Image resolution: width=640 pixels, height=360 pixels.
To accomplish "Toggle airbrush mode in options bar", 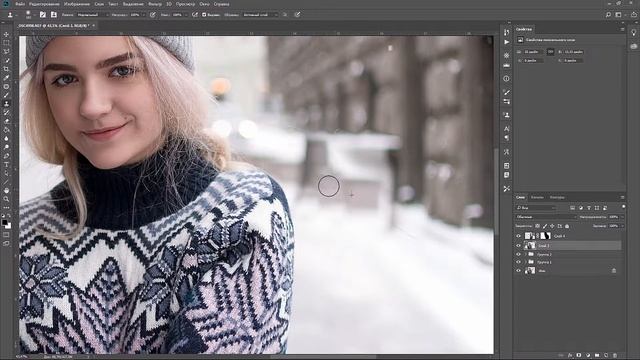I will (x=195, y=15).
